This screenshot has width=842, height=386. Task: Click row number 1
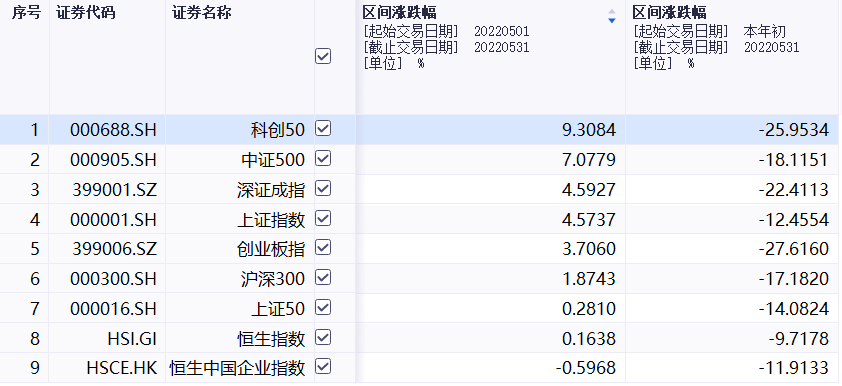point(35,129)
